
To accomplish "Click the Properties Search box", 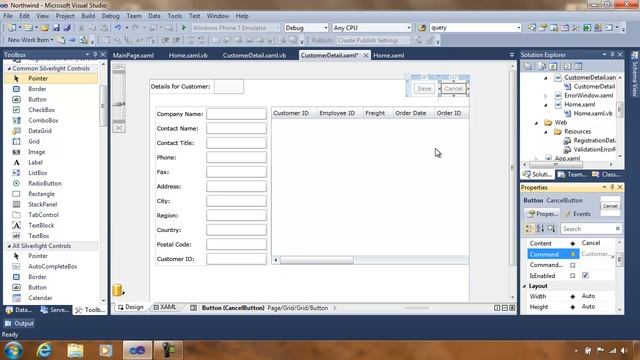I will click(588, 229).
